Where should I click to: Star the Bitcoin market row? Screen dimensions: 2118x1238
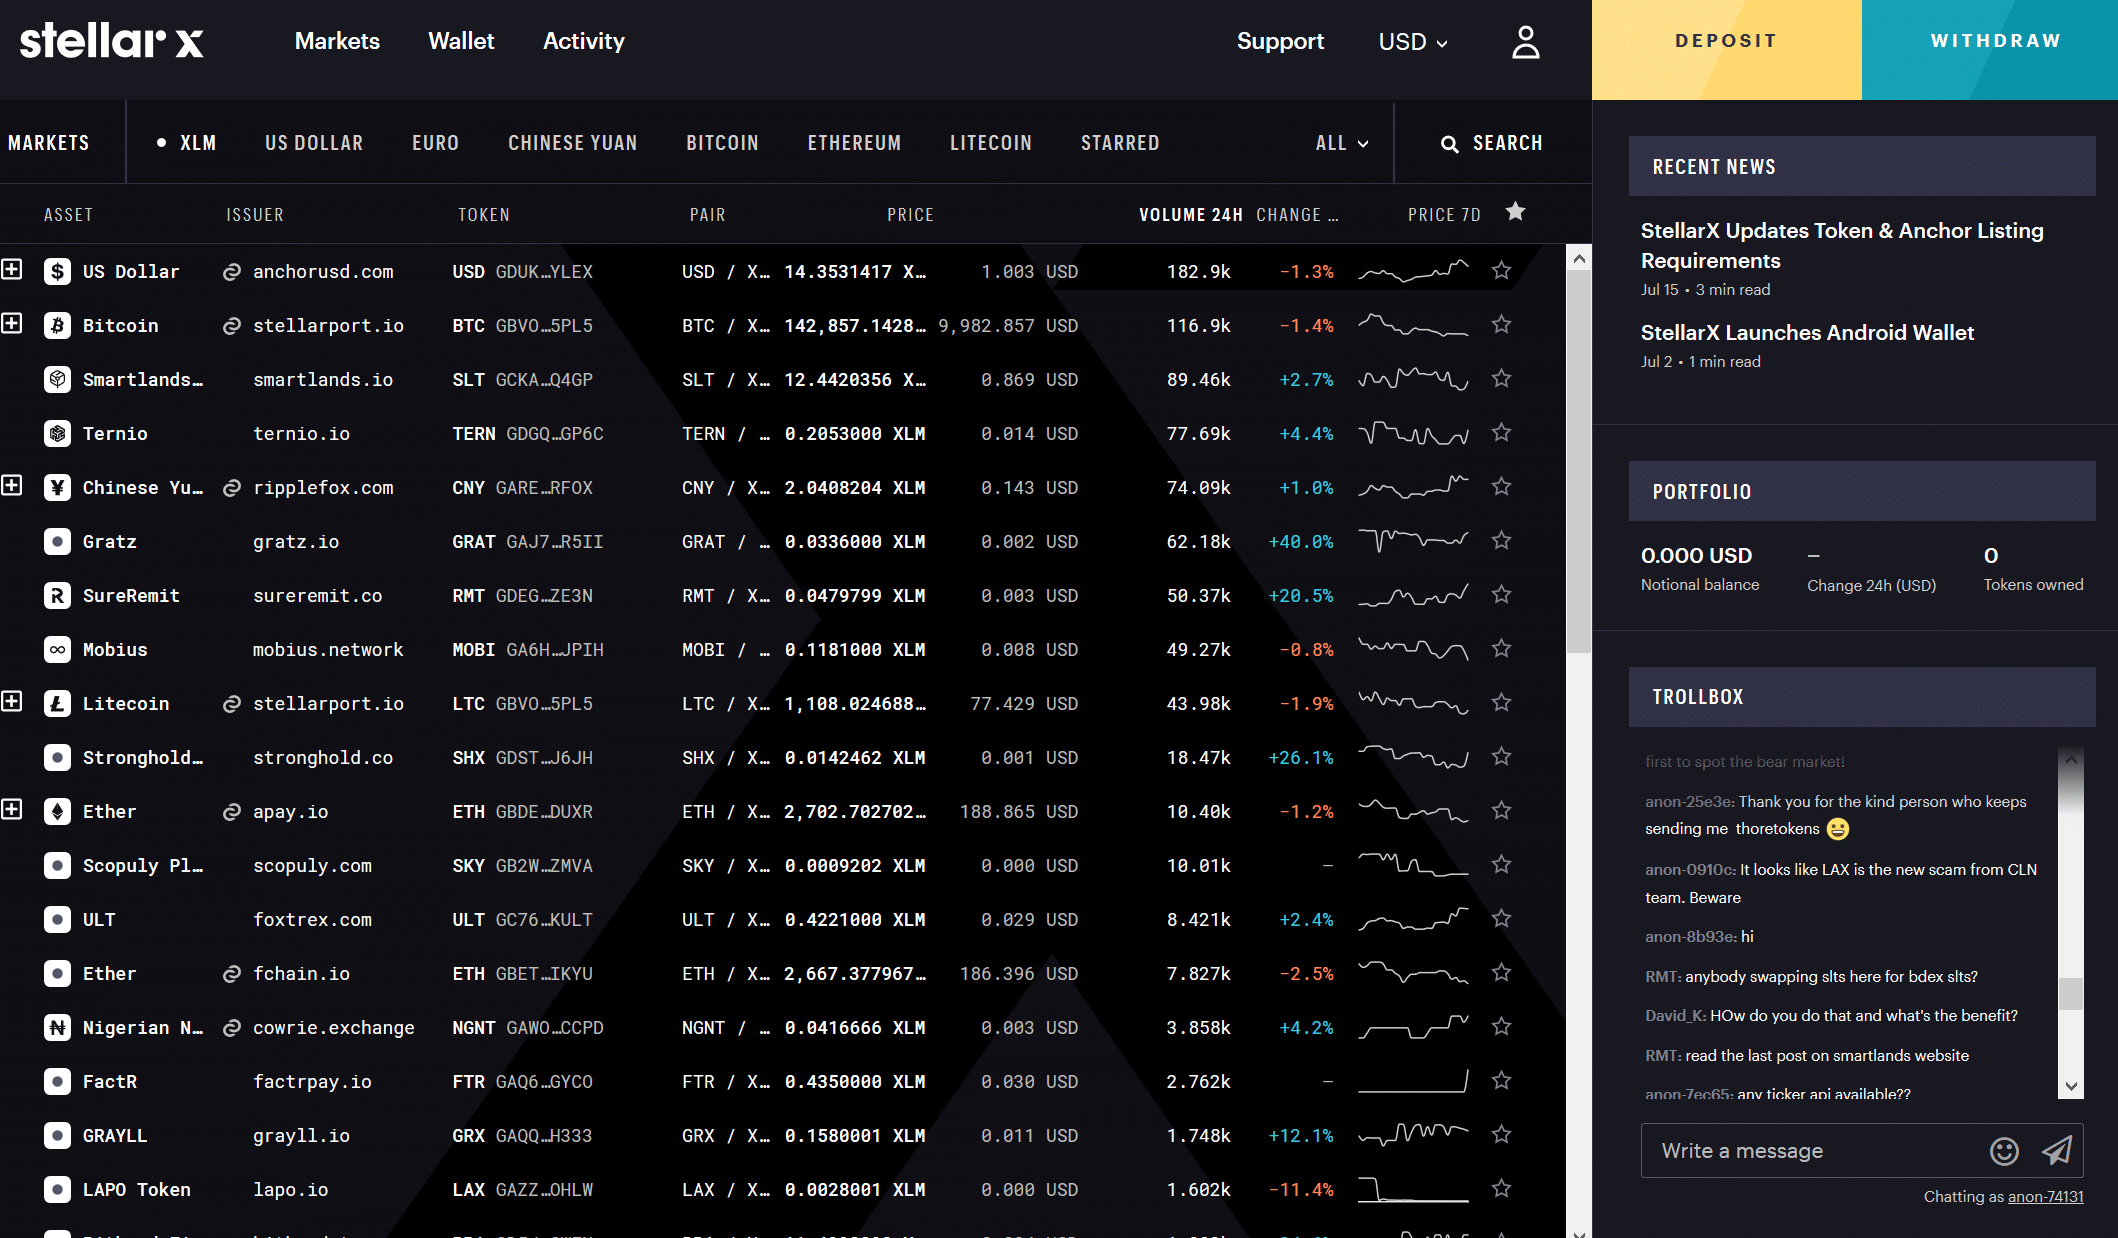[x=1501, y=324]
